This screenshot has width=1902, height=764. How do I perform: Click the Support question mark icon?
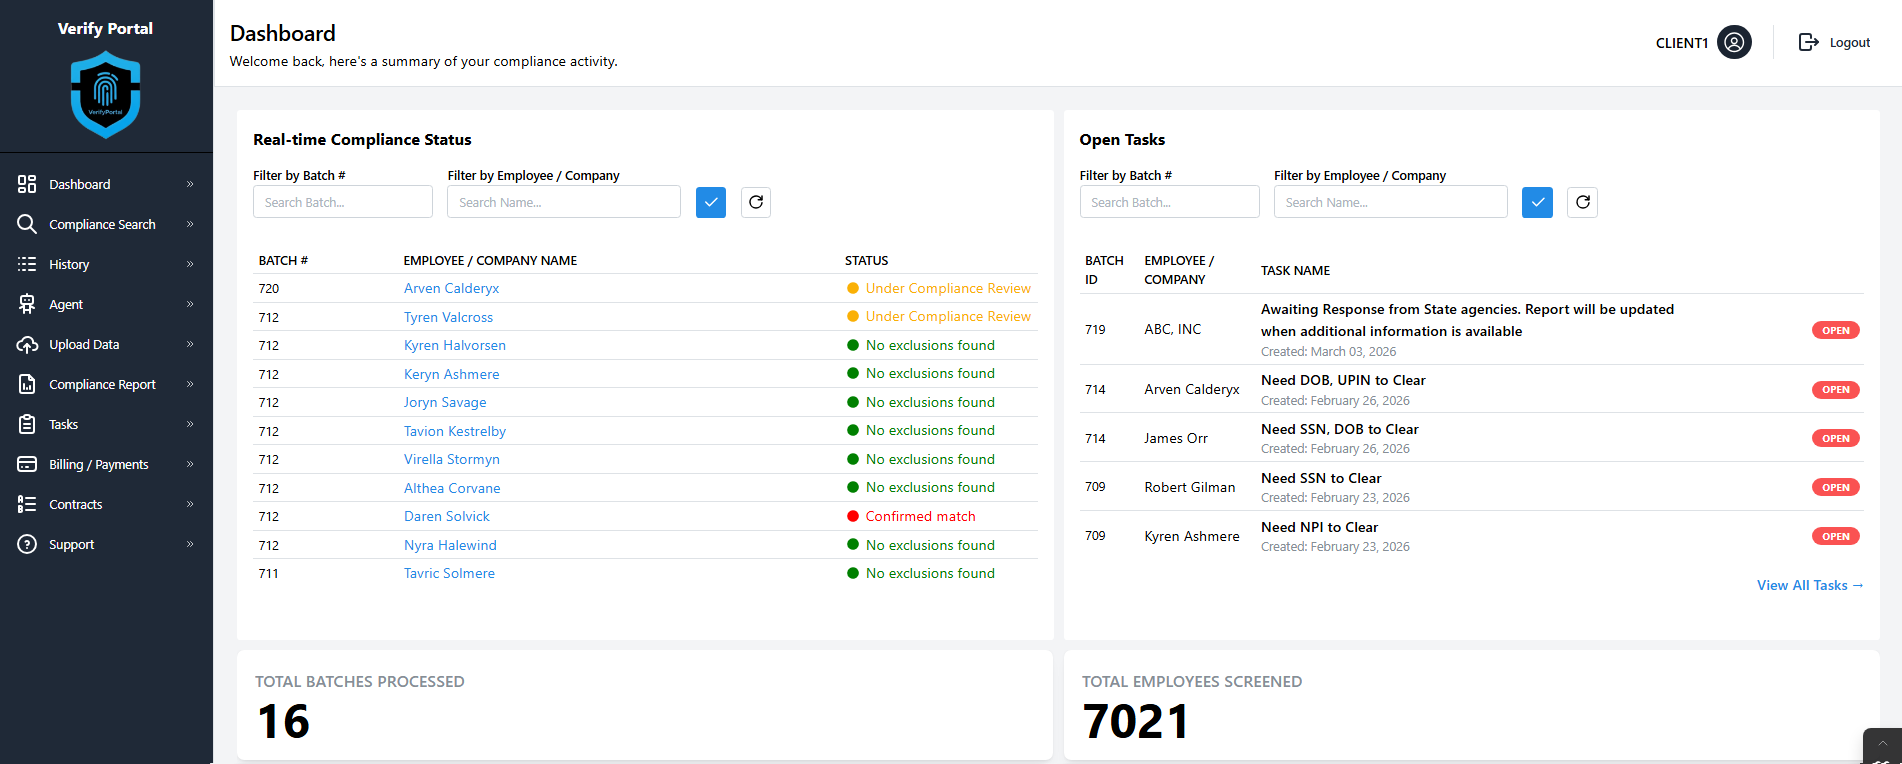[x=27, y=544]
